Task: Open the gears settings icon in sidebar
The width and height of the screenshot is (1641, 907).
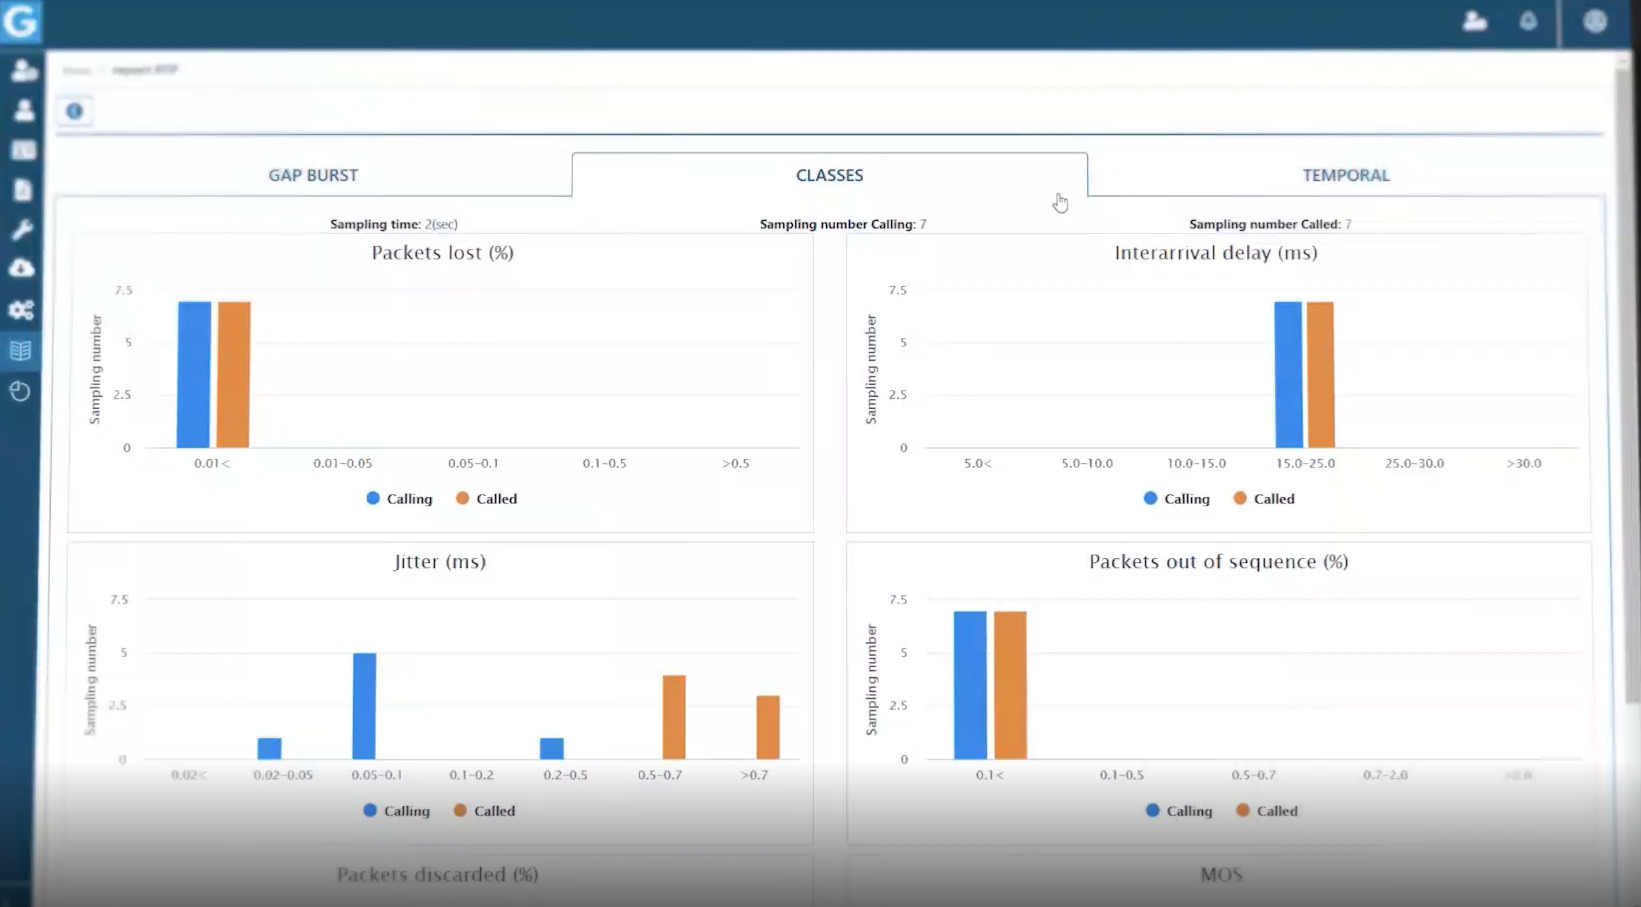Action: [x=21, y=310]
